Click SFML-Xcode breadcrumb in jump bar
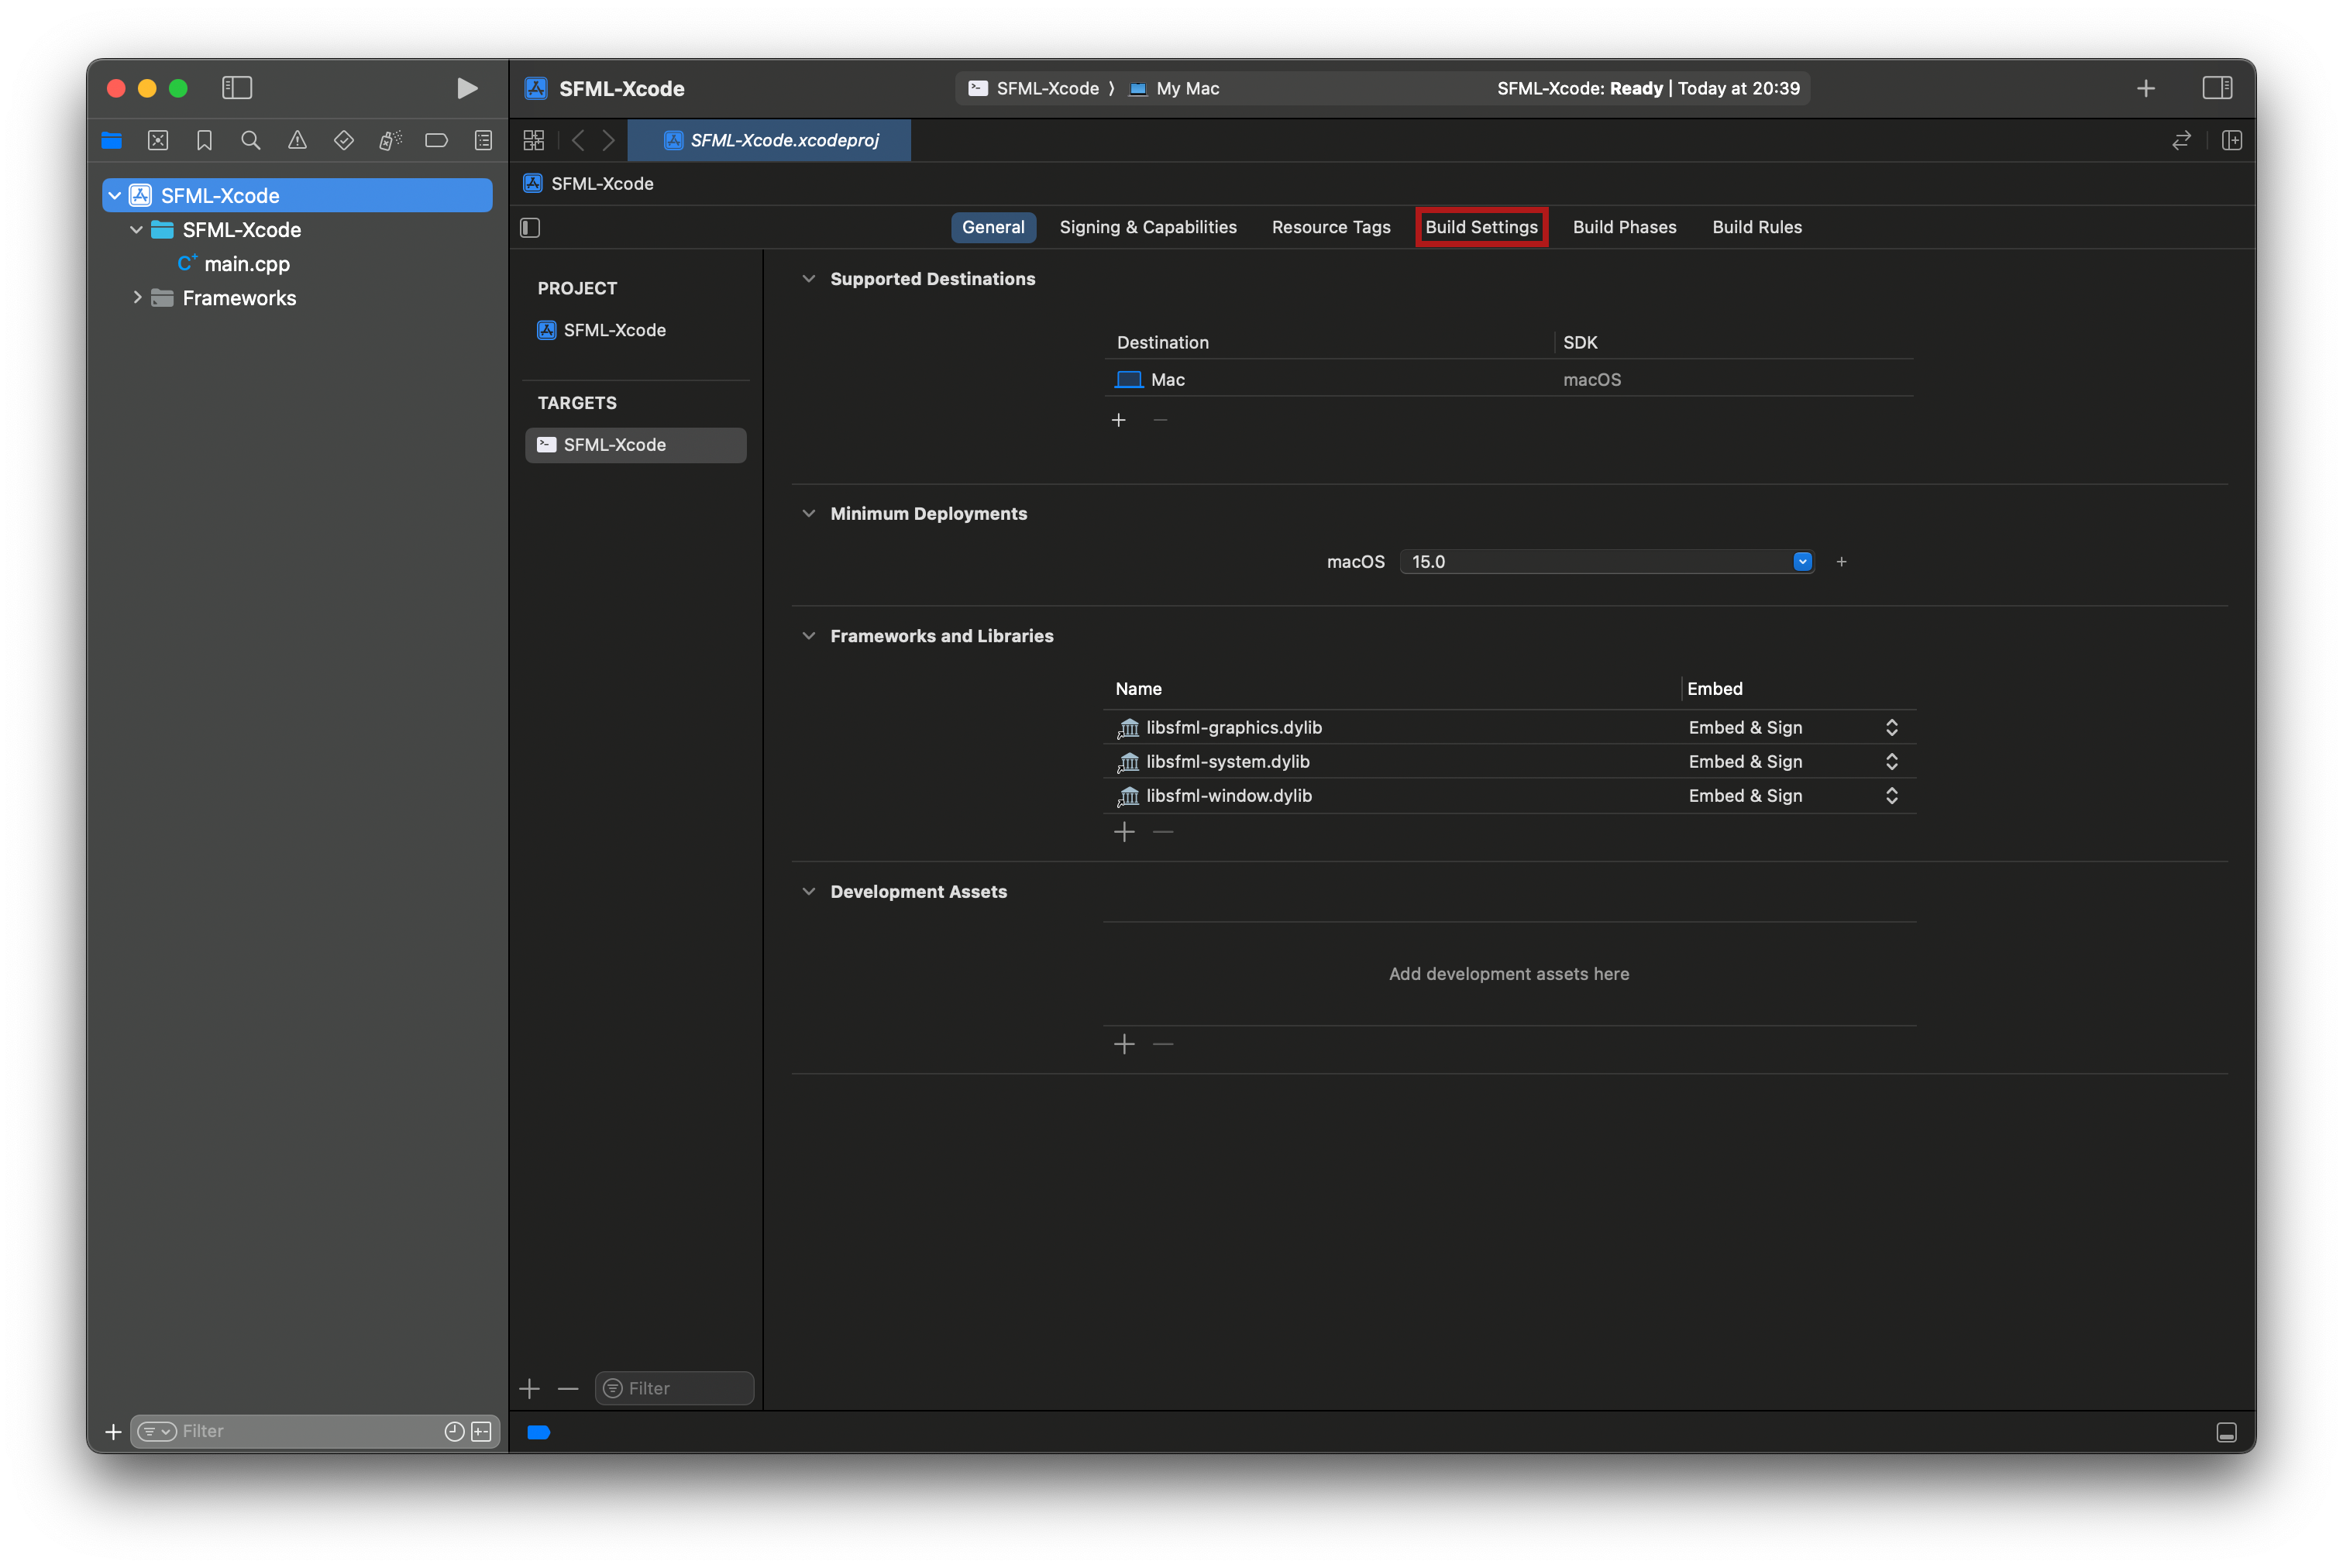The width and height of the screenshot is (2343, 1568). coord(589,184)
